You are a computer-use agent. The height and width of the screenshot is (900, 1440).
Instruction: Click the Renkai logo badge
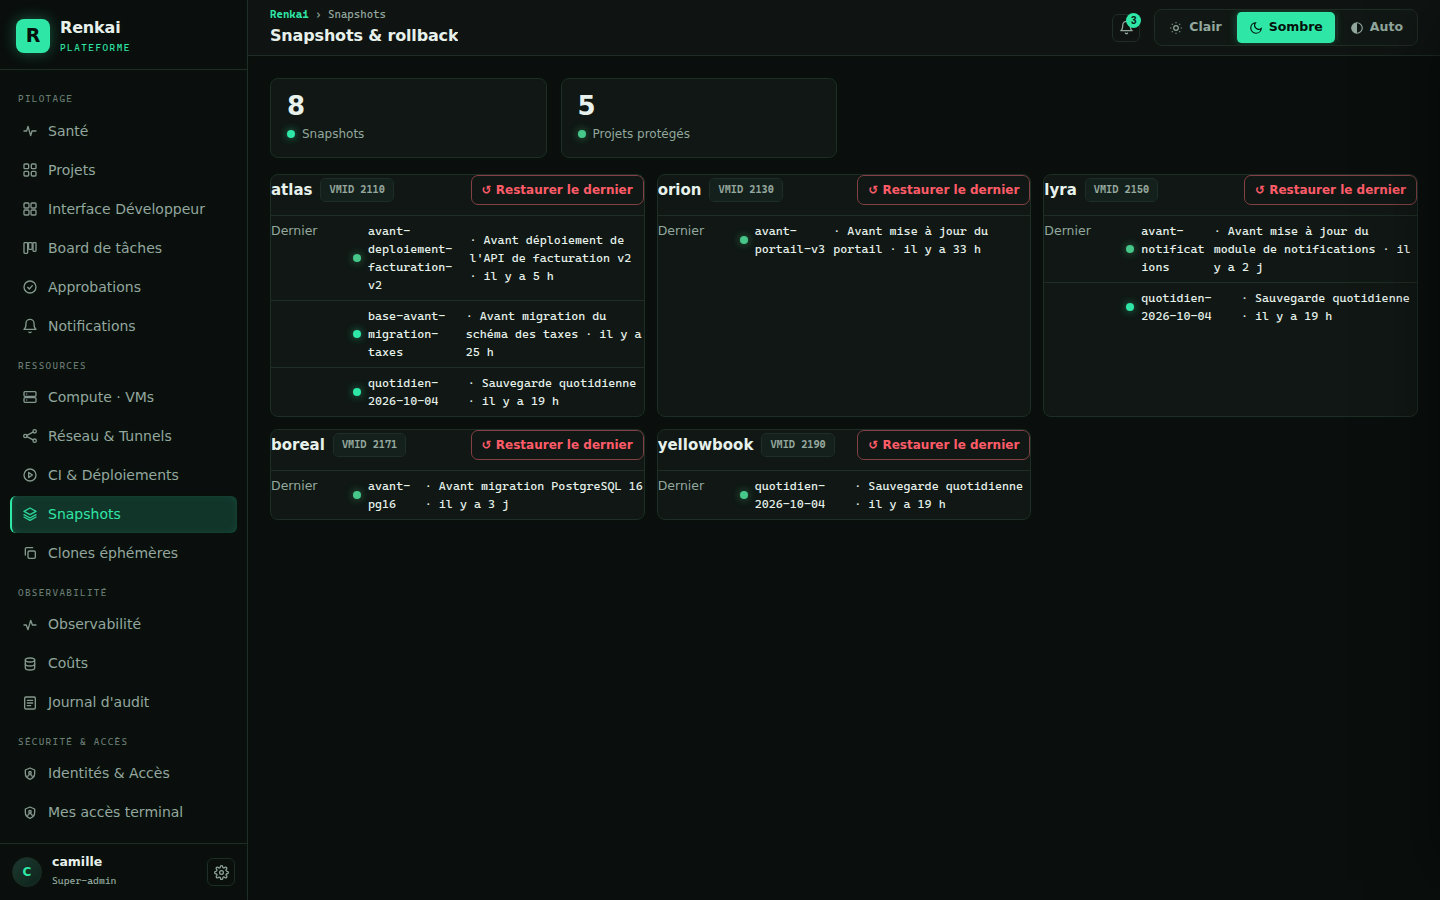click(33, 36)
